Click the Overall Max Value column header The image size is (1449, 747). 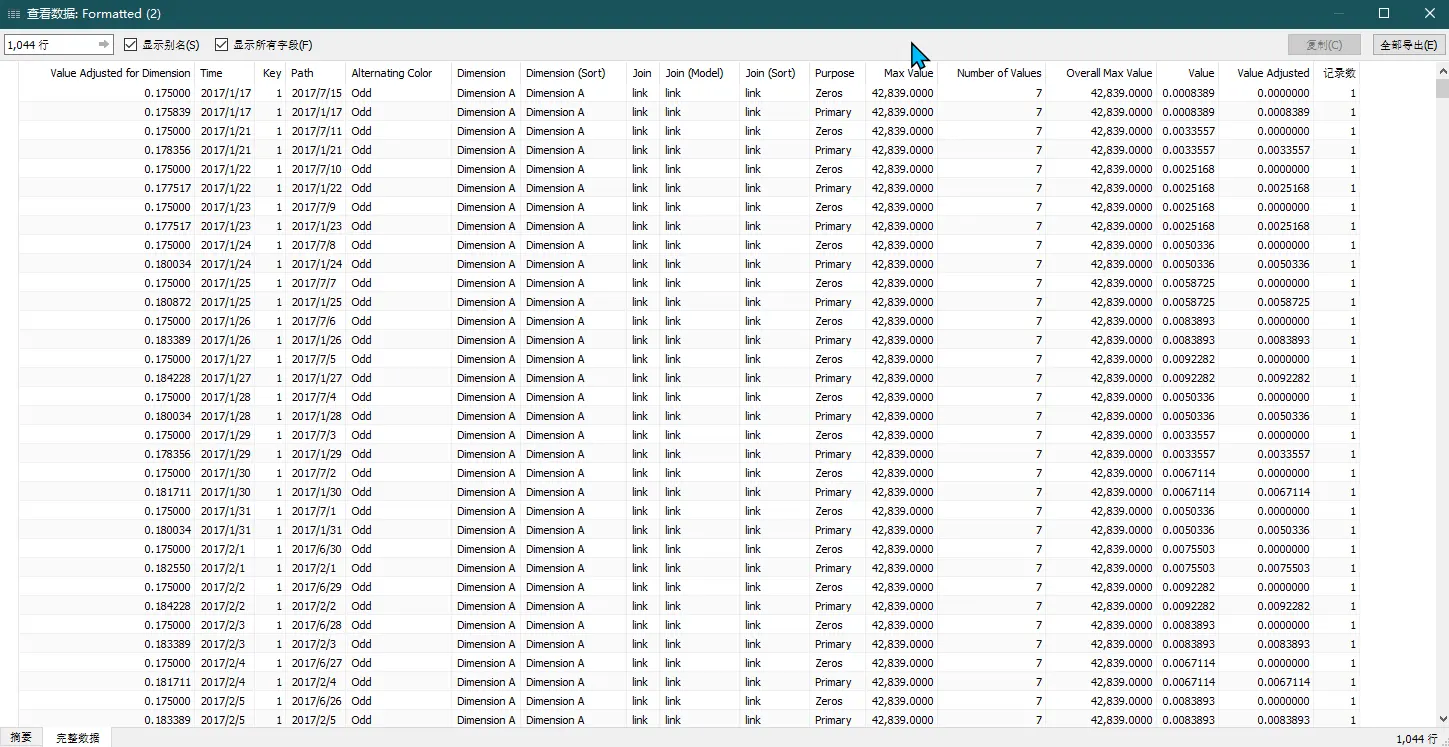click(1109, 73)
